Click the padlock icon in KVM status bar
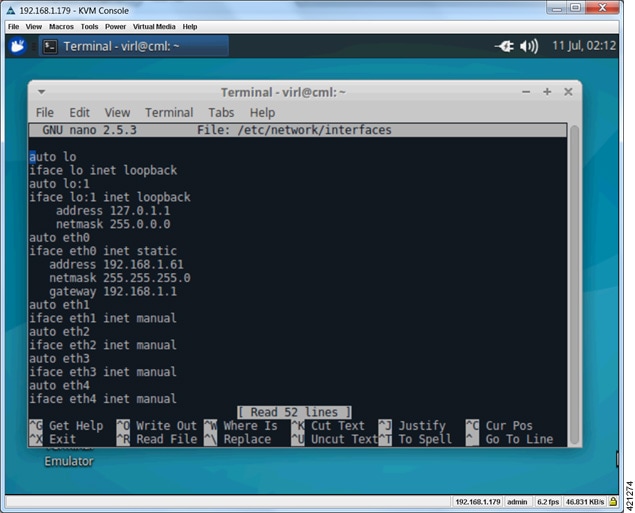This screenshot has width=635, height=513. tap(613, 501)
